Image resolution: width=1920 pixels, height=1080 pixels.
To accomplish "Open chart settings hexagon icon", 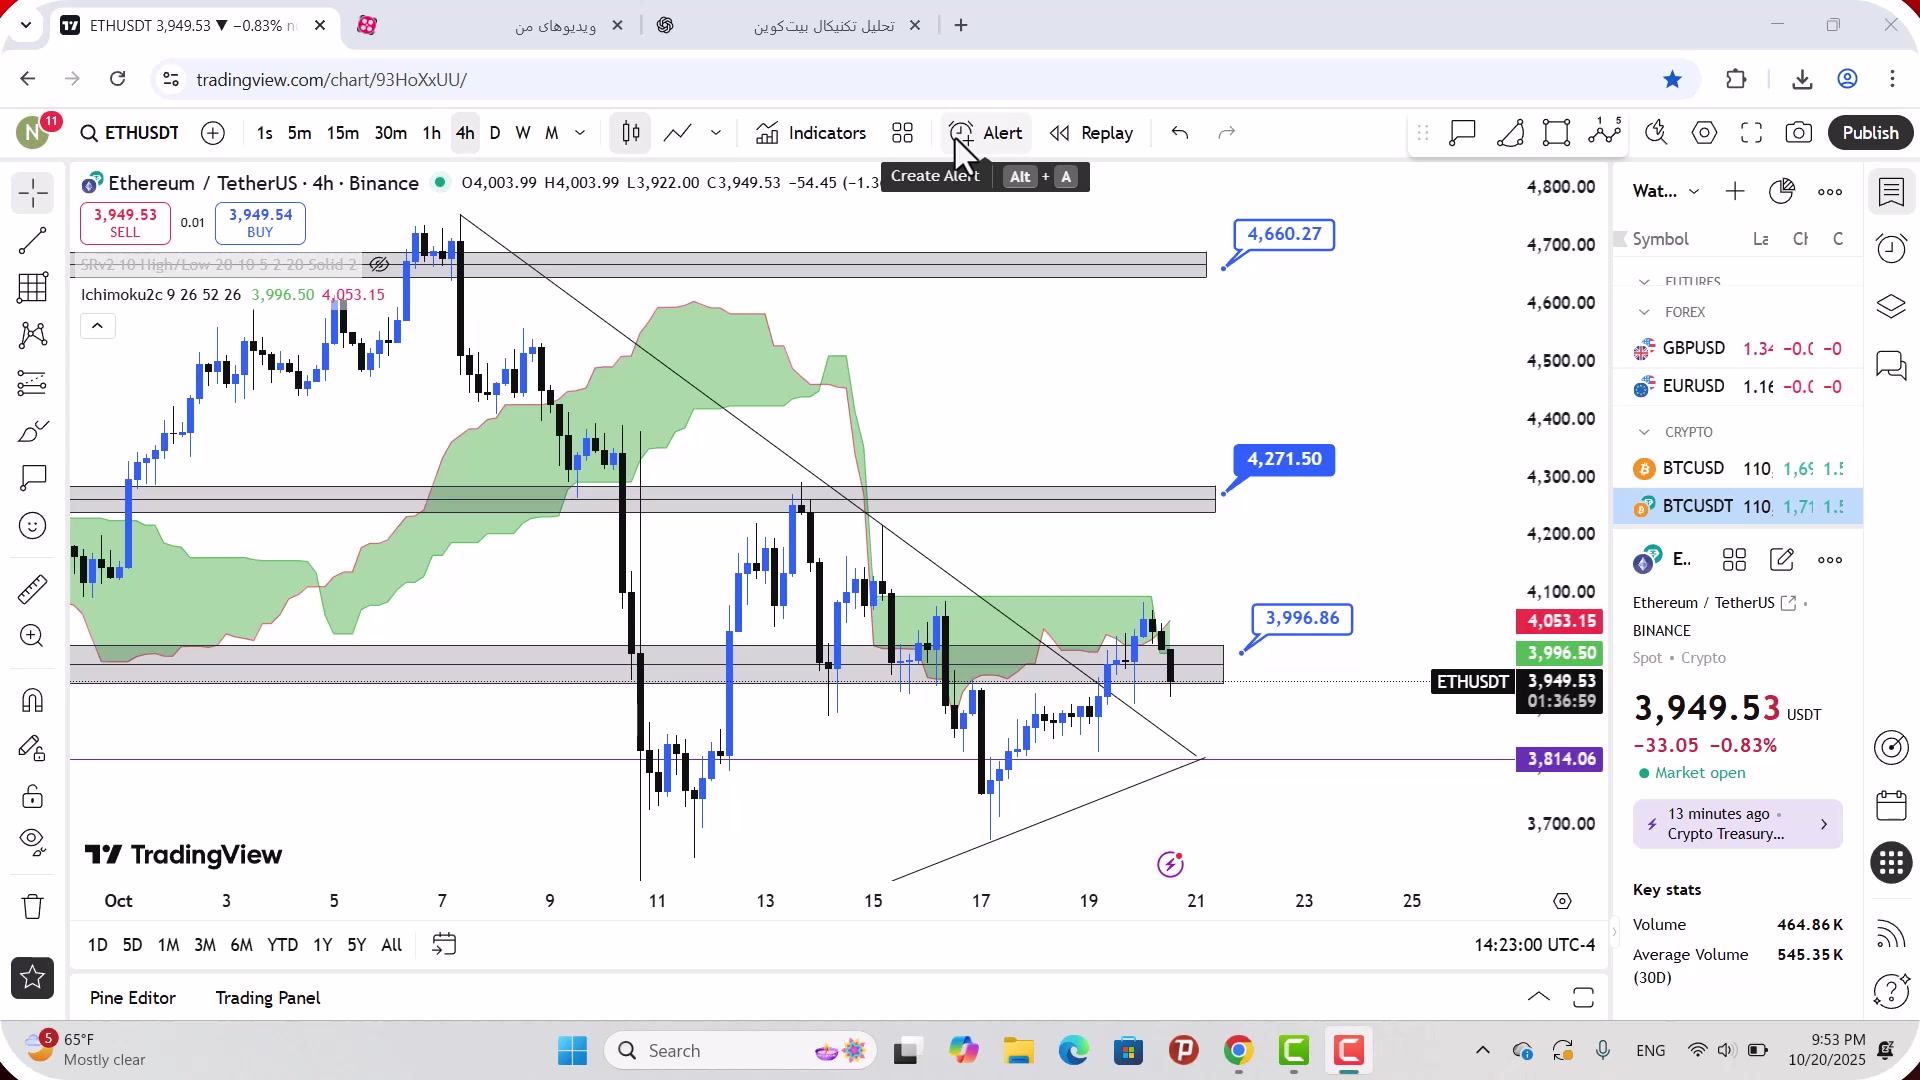I will pyautogui.click(x=1704, y=133).
